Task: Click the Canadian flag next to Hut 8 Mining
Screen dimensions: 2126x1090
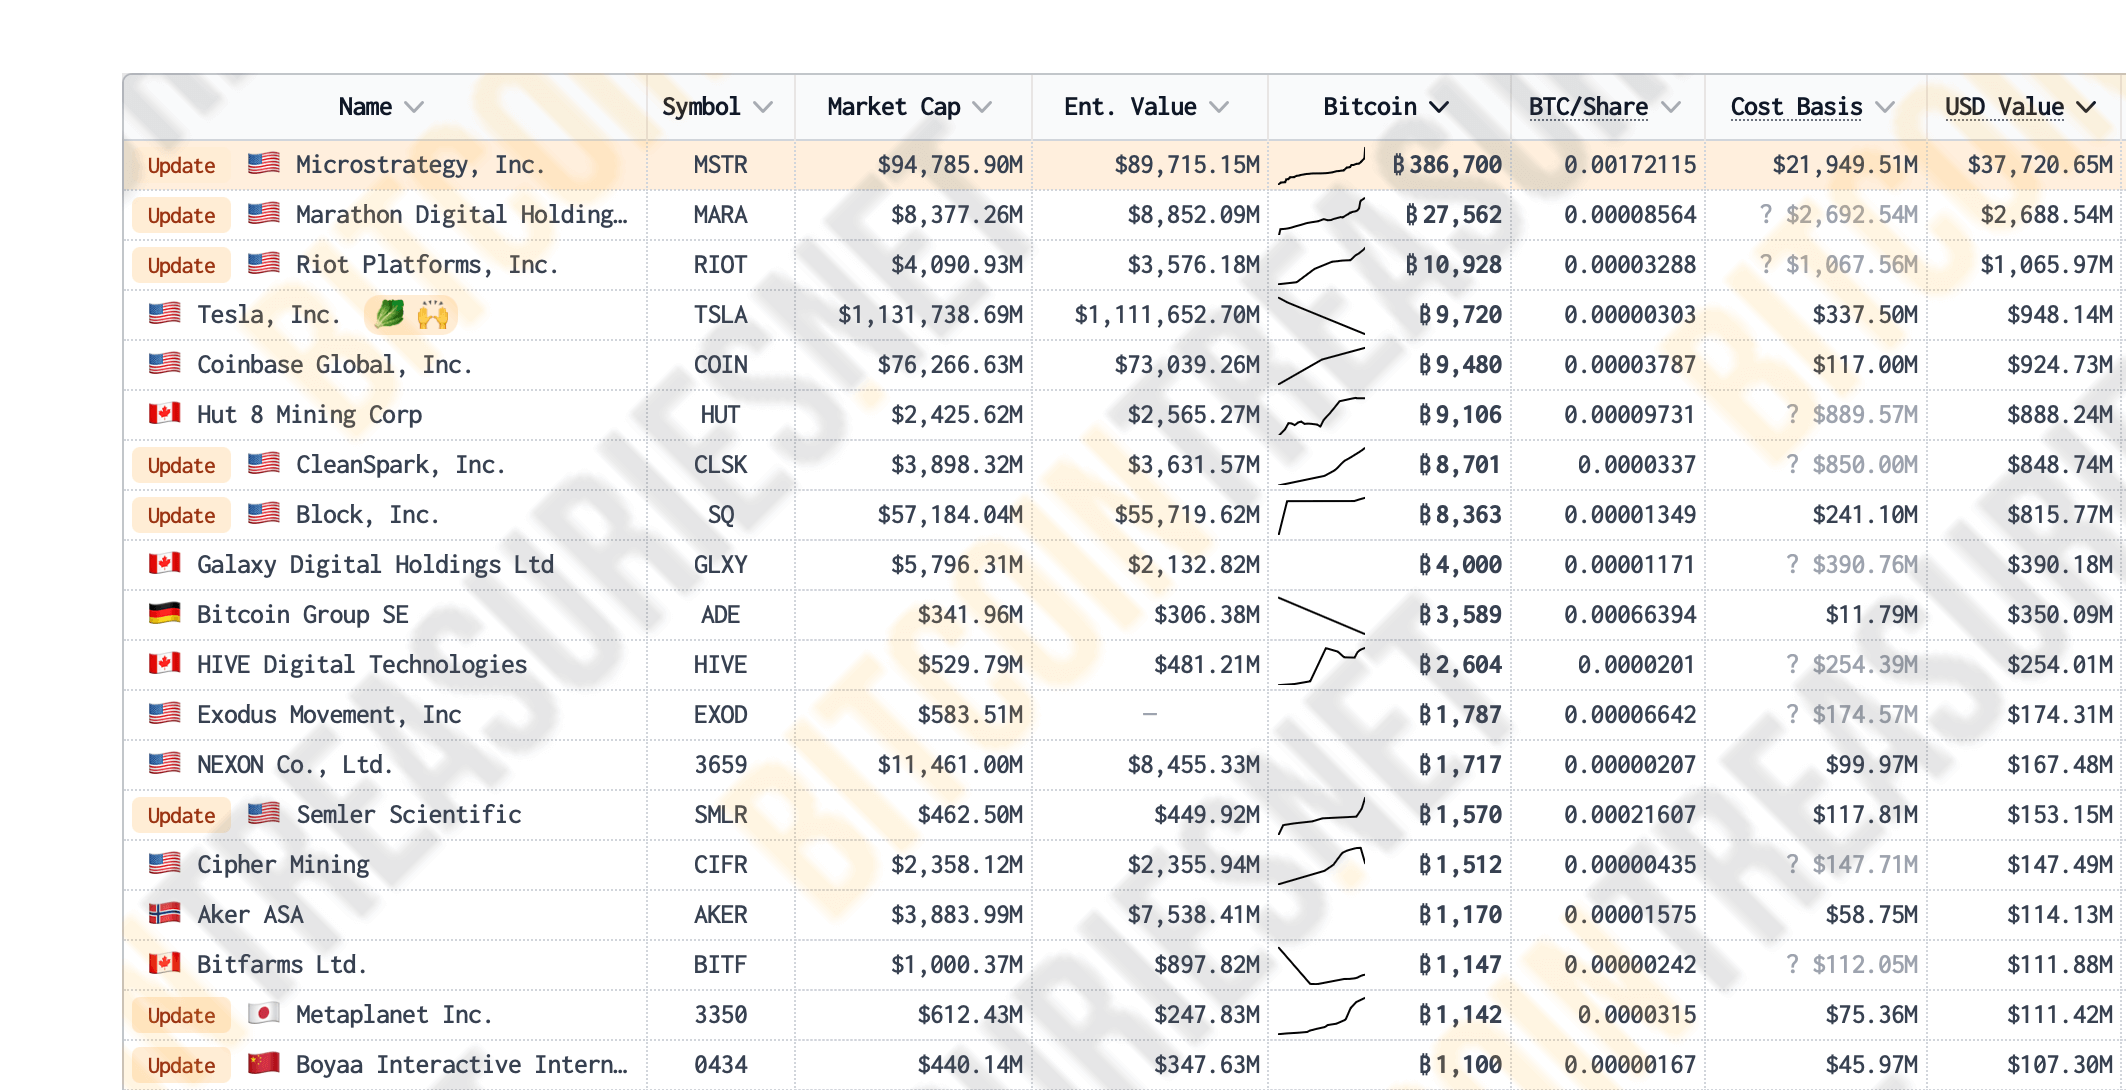Action: coord(164,414)
